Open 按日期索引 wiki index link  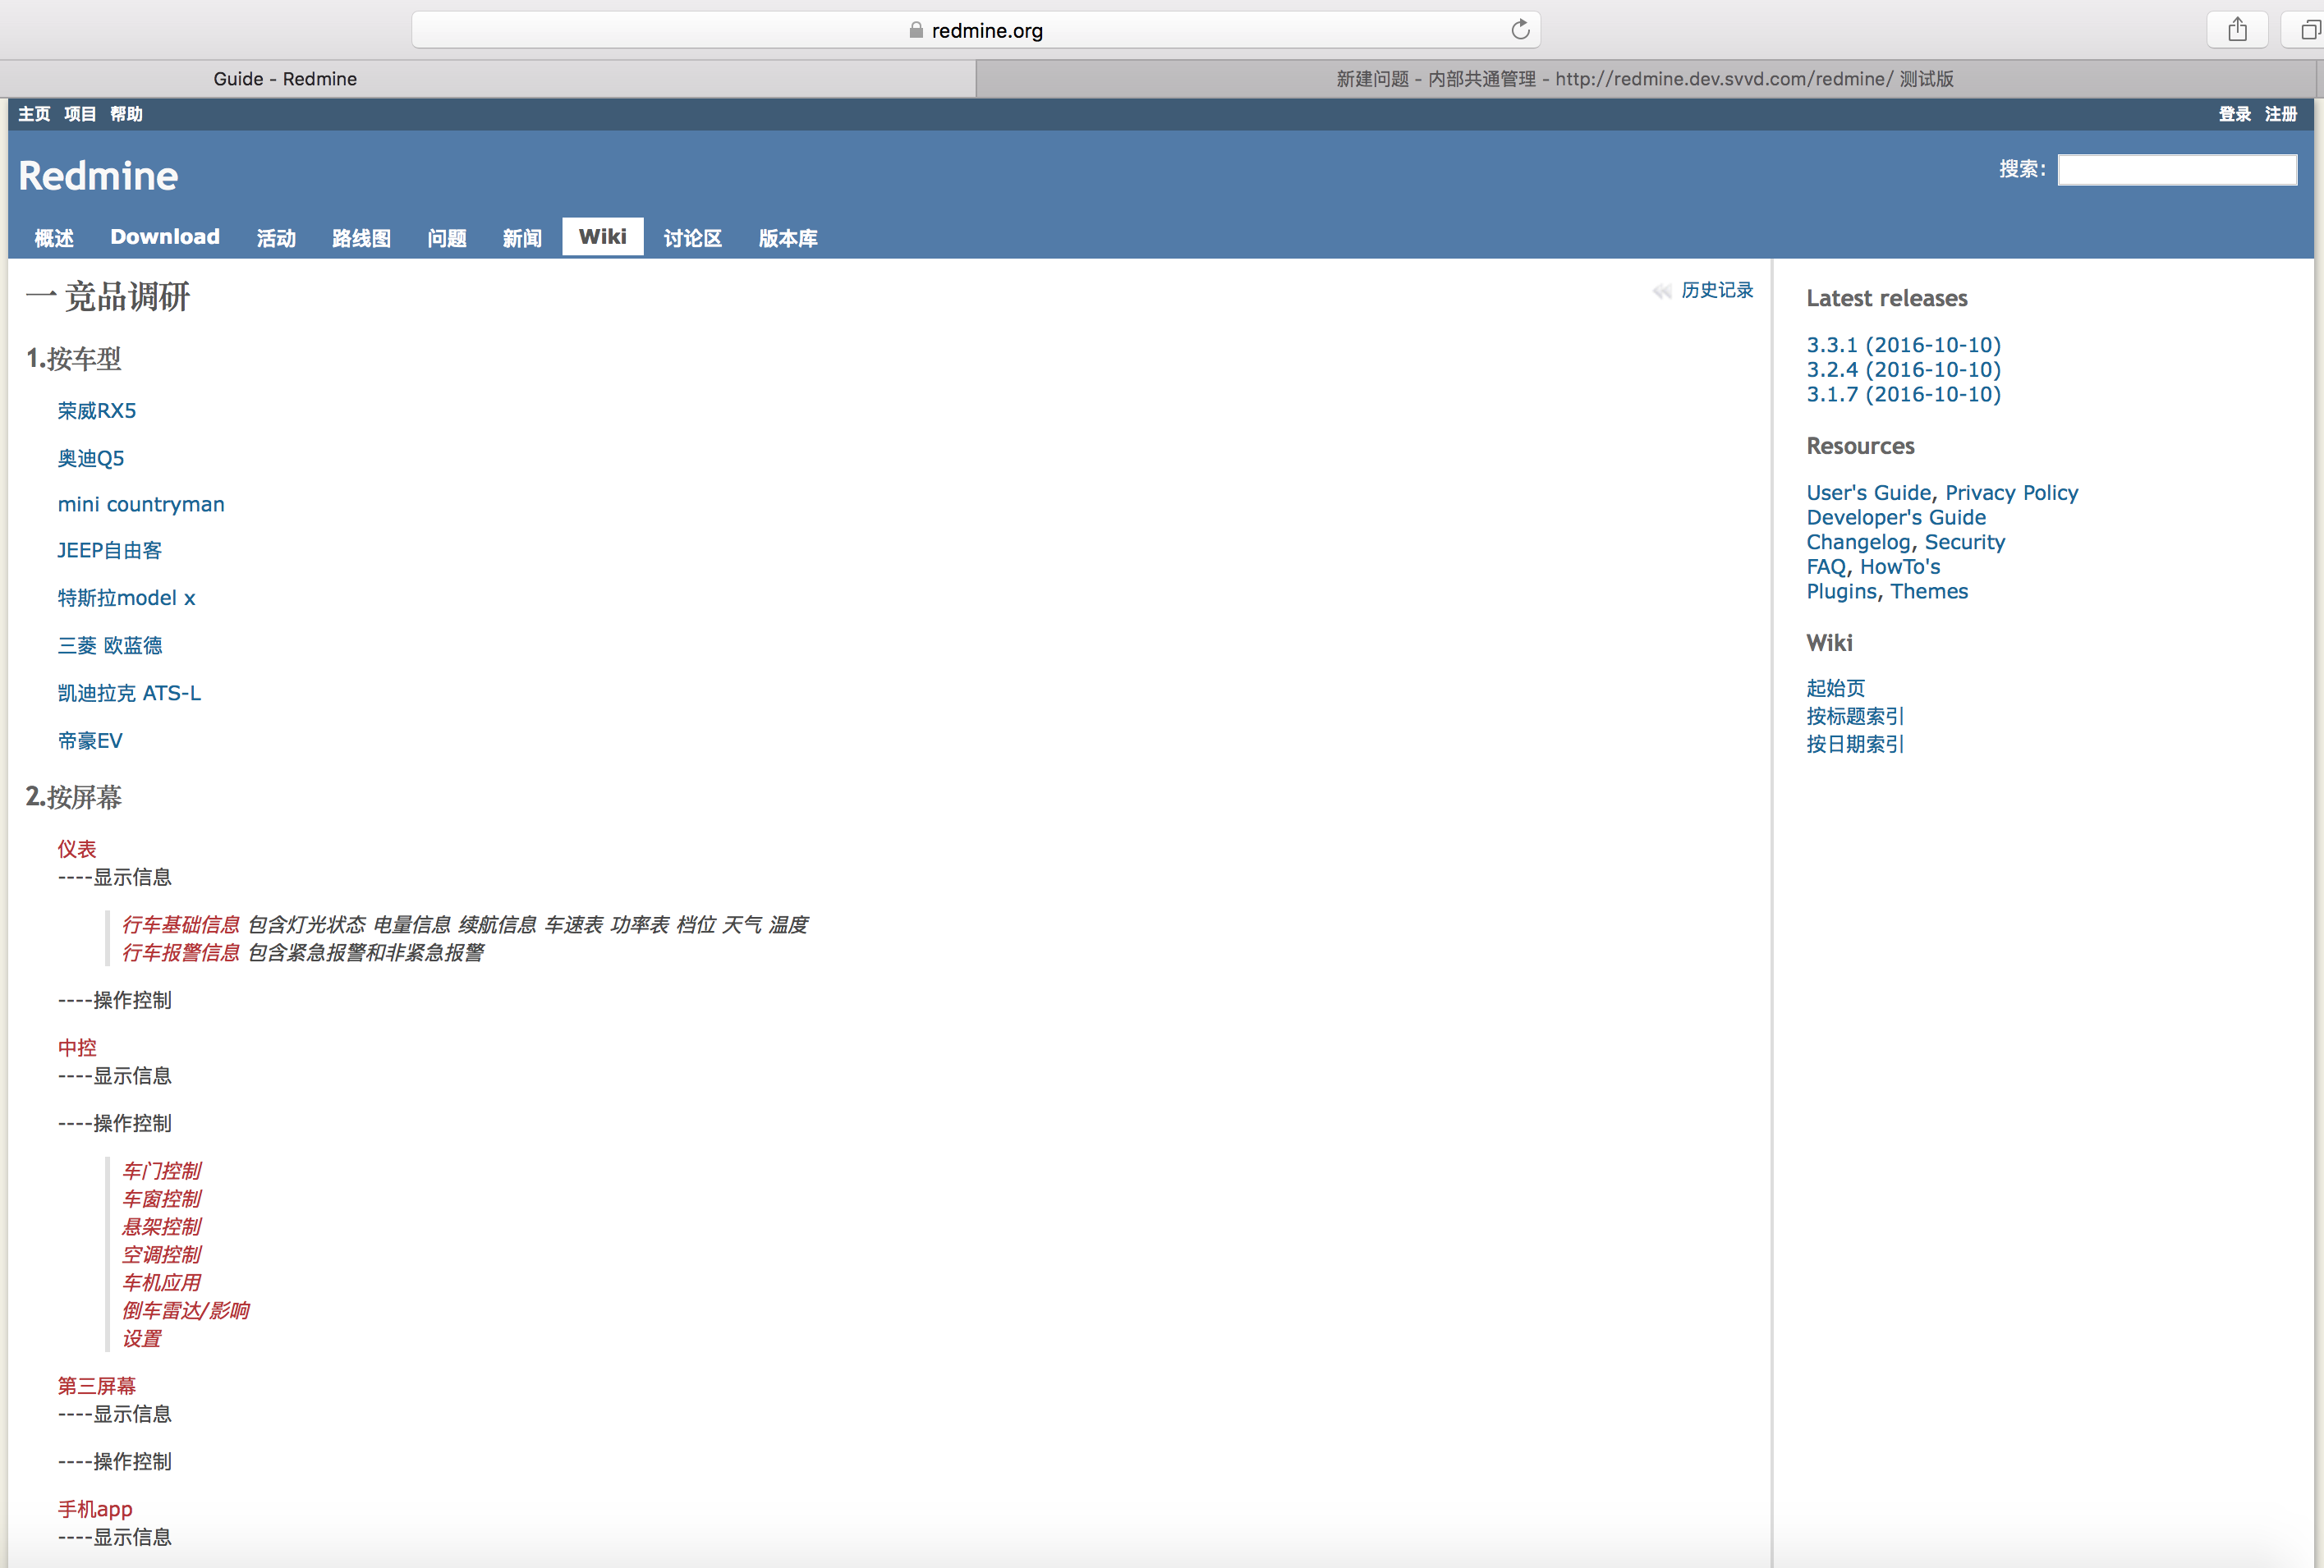point(1855,744)
